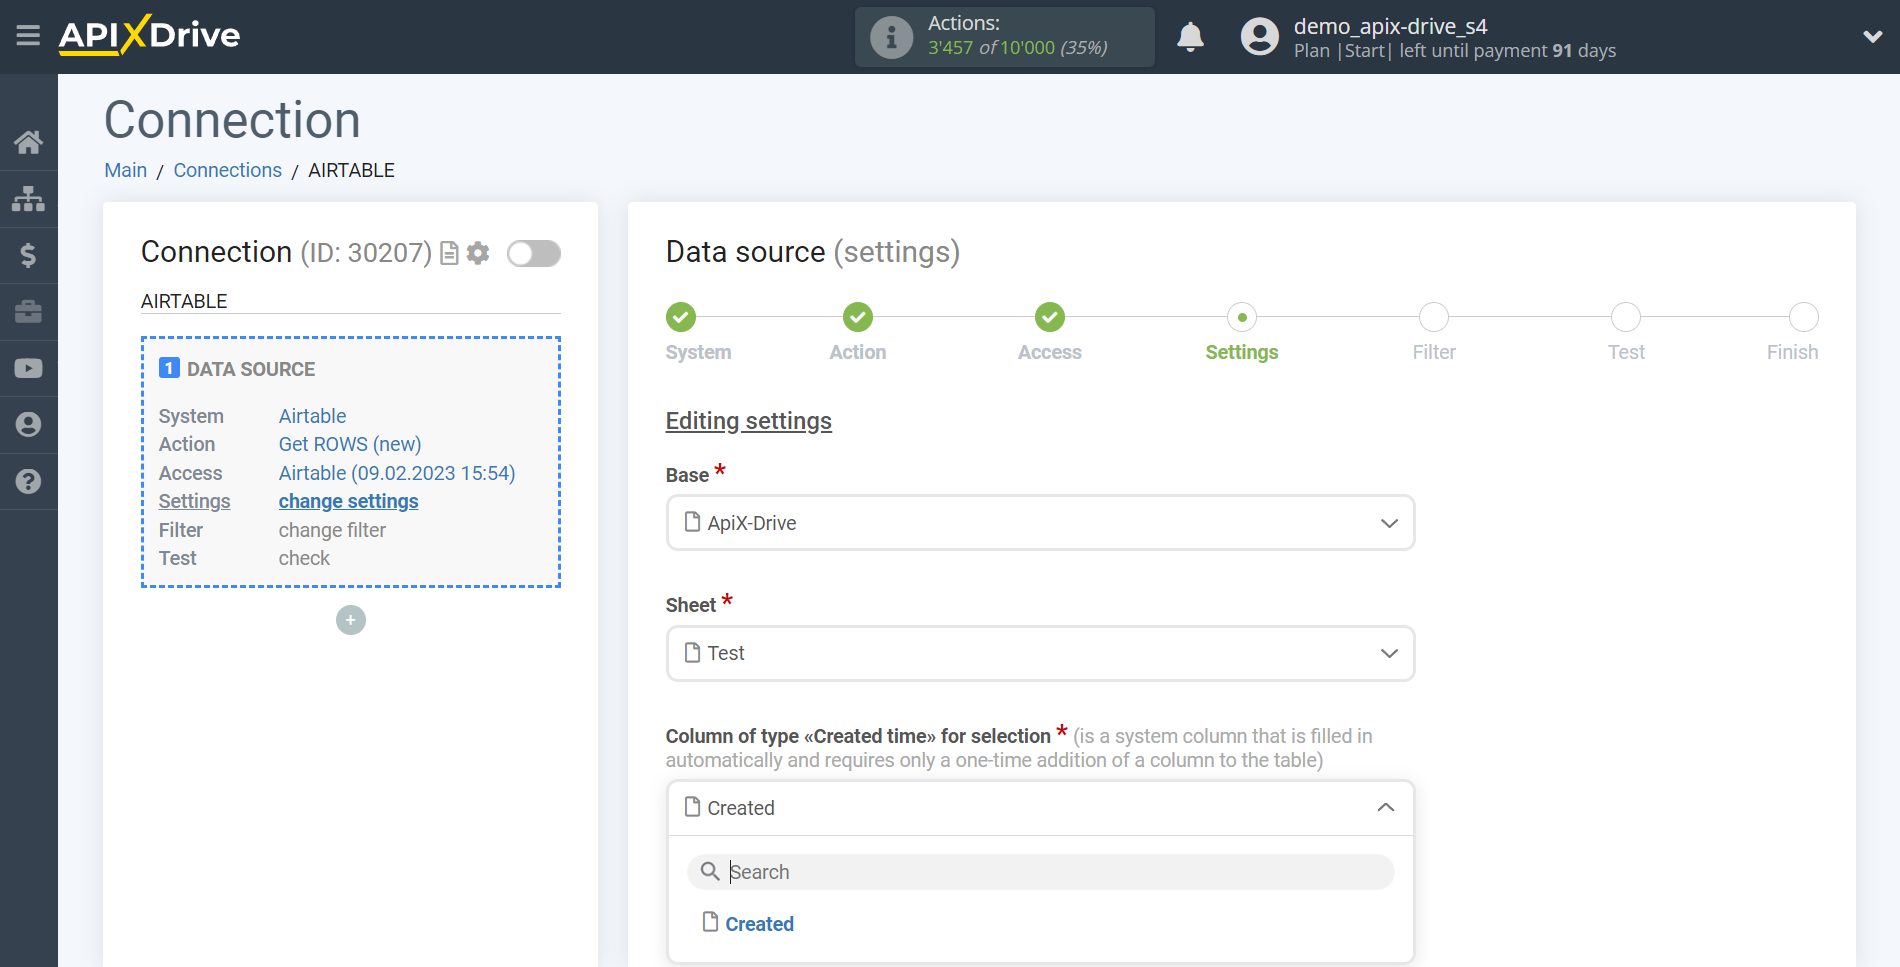The width and height of the screenshot is (1900, 967).
Task: Open the billing dollar icon in sidebar
Action: coord(28,255)
